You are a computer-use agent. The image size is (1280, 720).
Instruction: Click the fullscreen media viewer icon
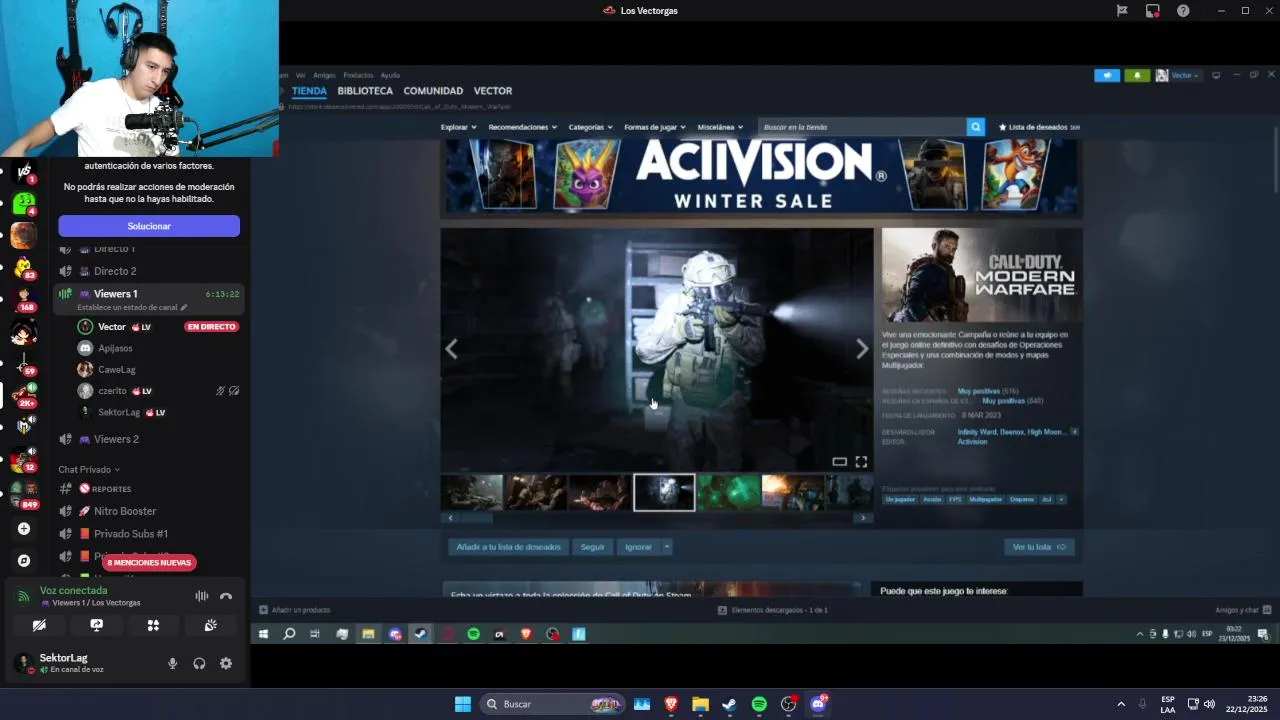861,462
